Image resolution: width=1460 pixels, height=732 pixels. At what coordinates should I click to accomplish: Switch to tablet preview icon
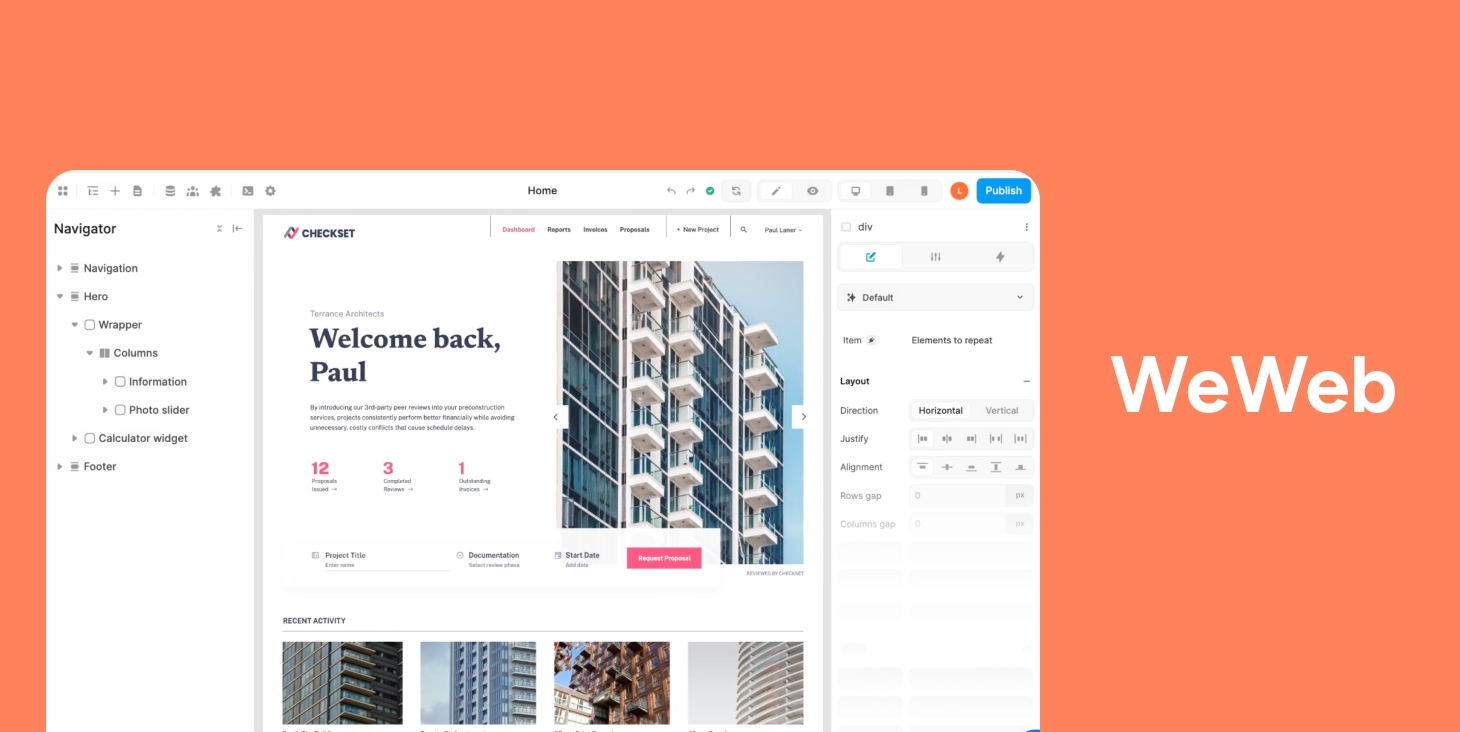[x=890, y=190]
